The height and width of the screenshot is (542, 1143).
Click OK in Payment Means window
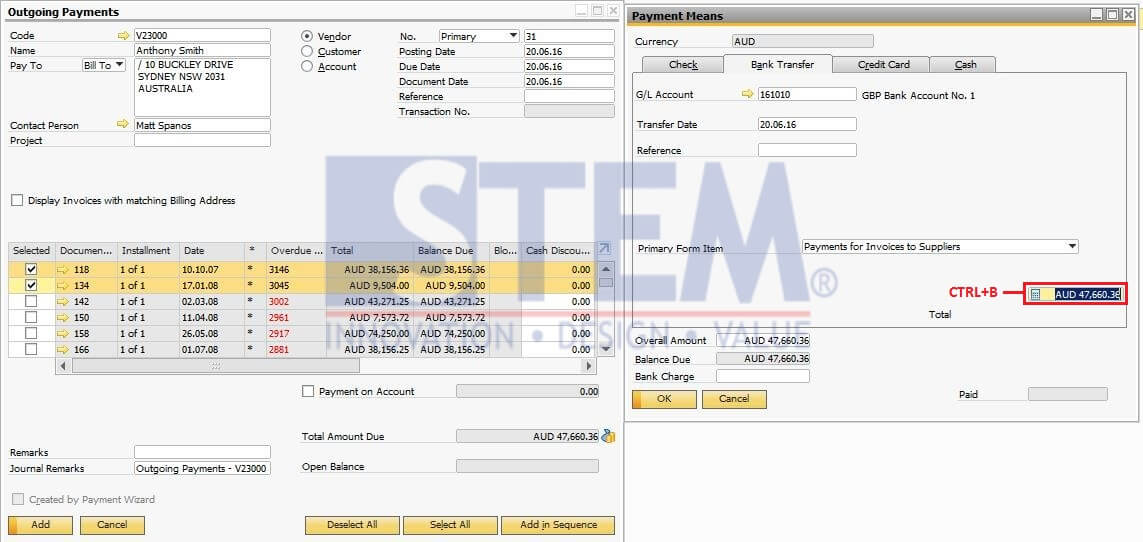tap(664, 399)
